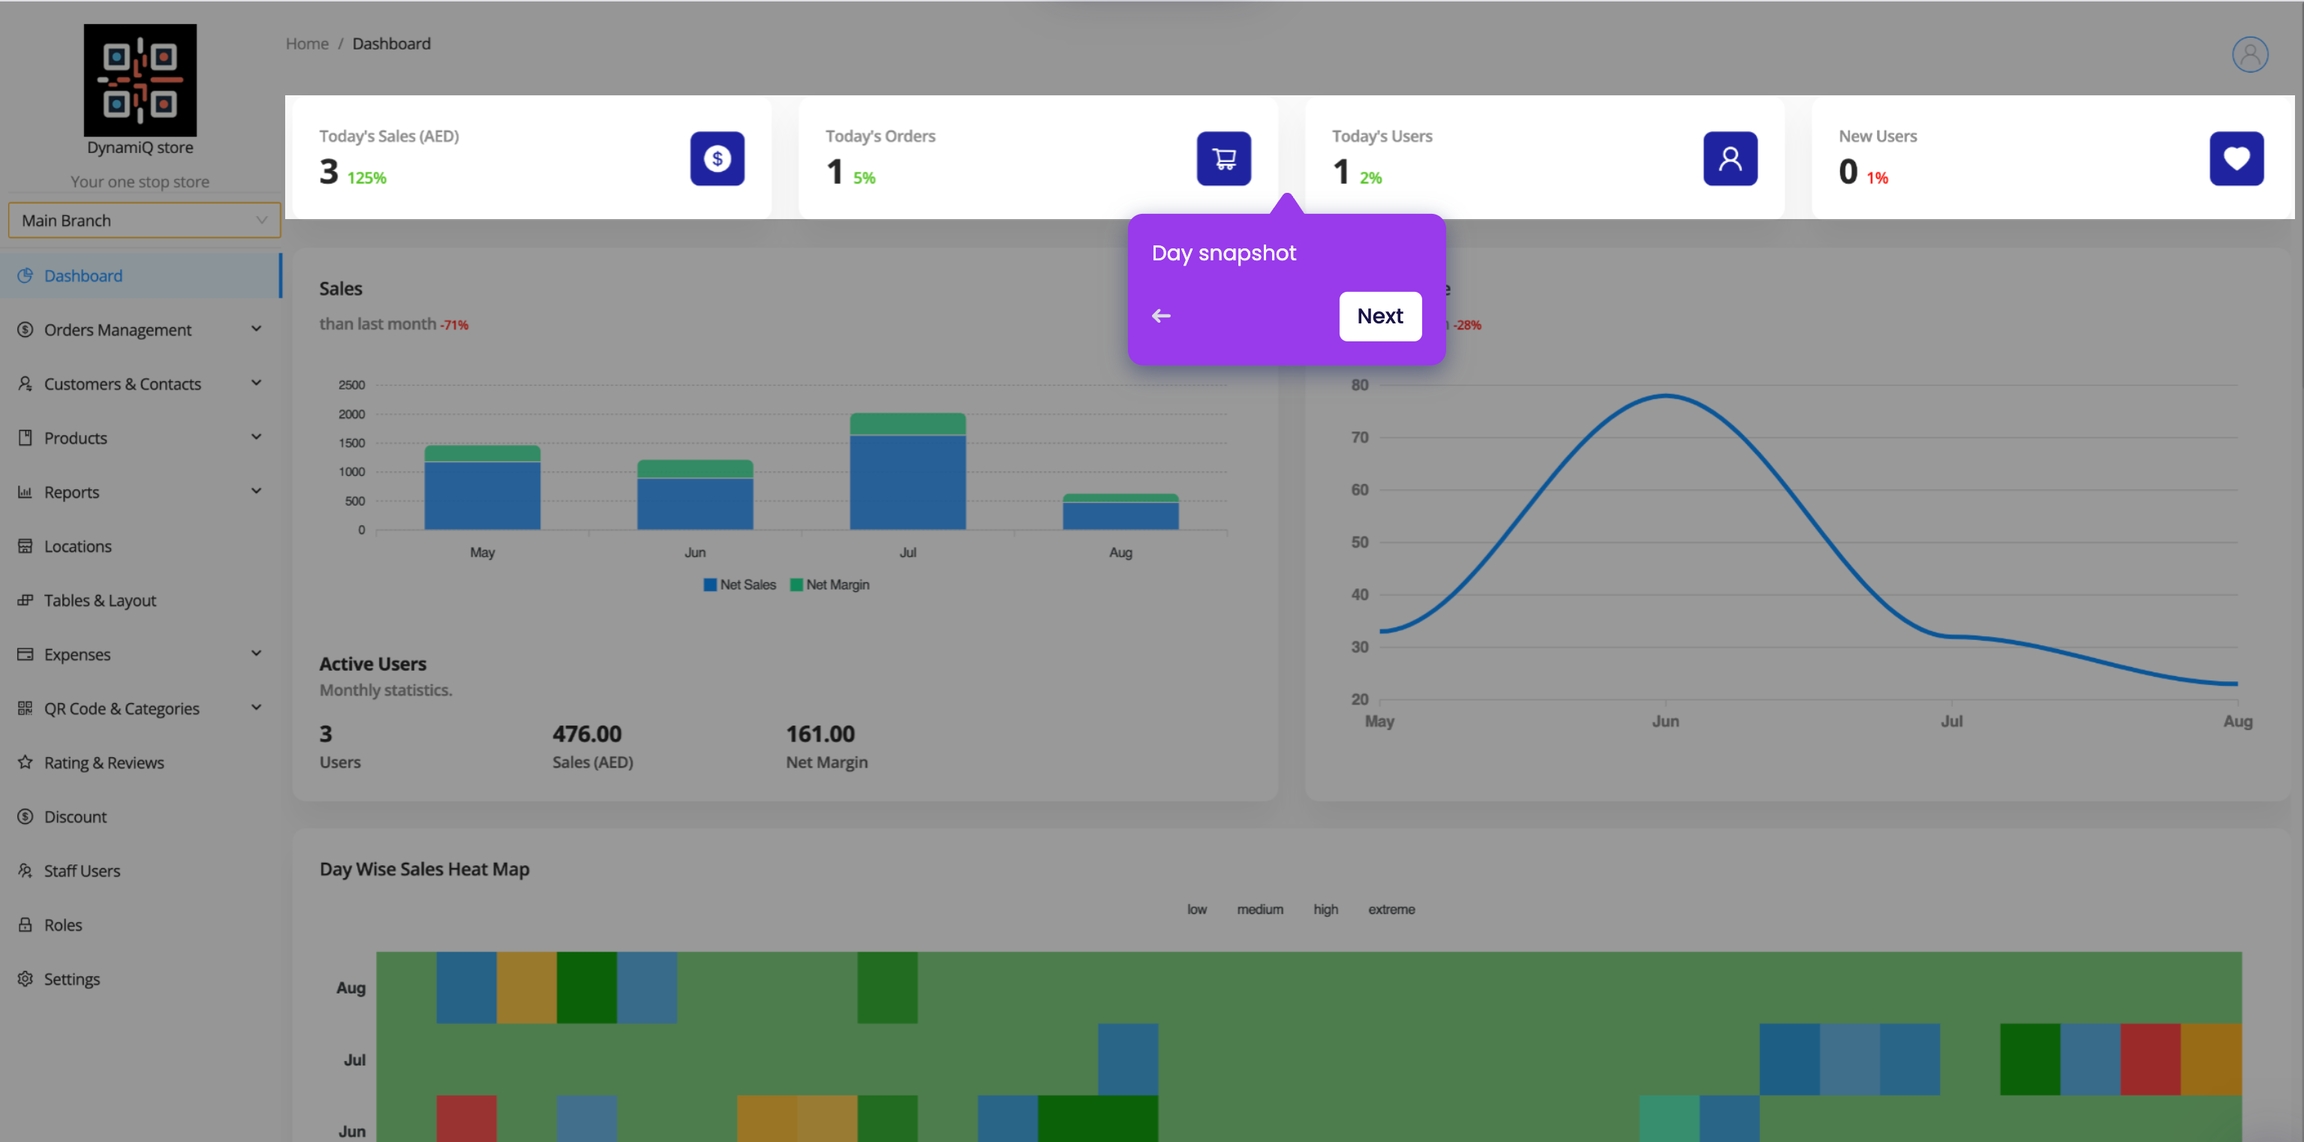This screenshot has height=1142, width=2304.
Task: Select Tables & Layout in the sidebar
Action: pyautogui.click(x=100, y=600)
